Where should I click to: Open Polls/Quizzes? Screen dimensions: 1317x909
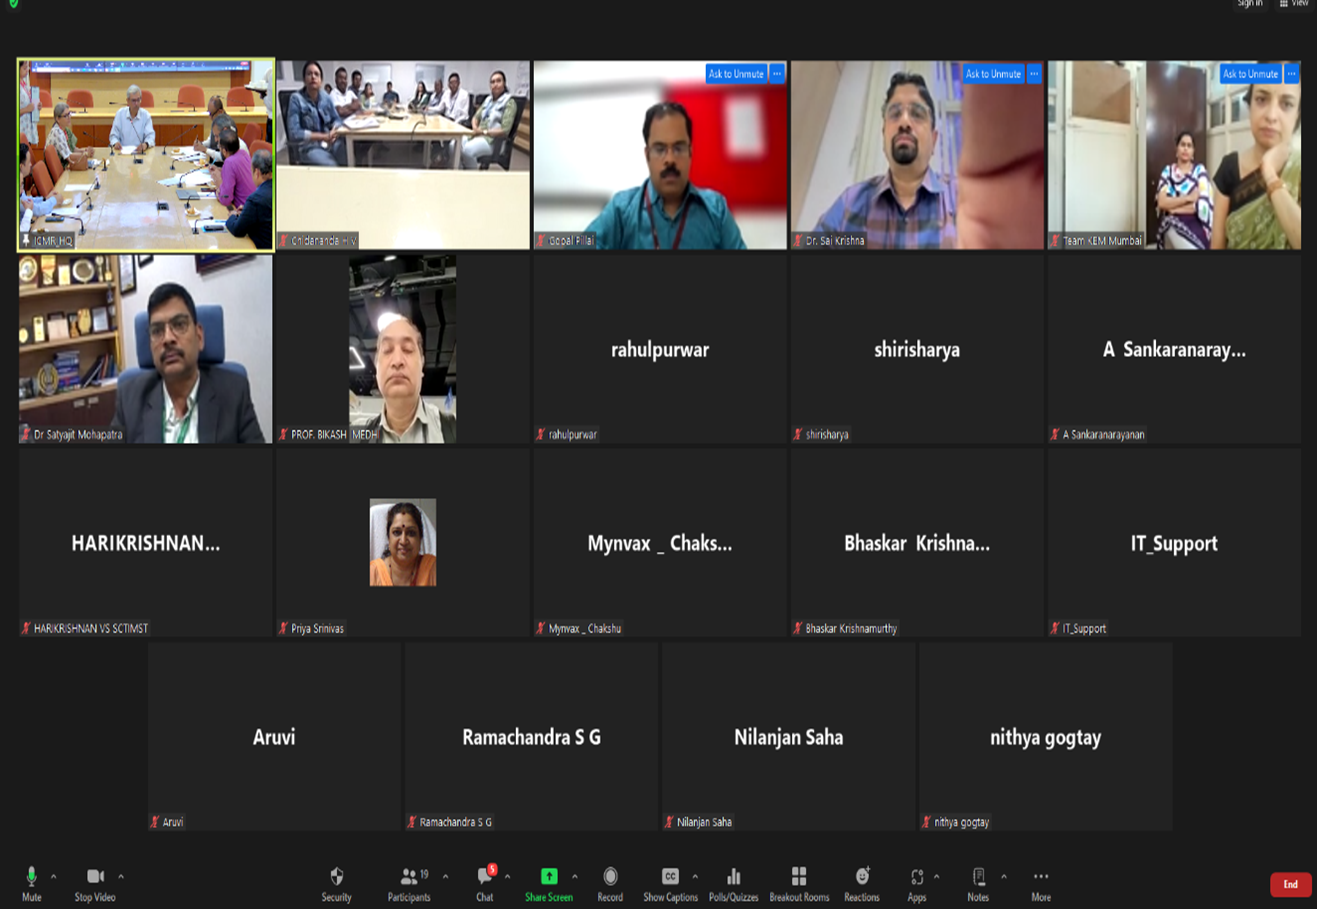(733, 883)
